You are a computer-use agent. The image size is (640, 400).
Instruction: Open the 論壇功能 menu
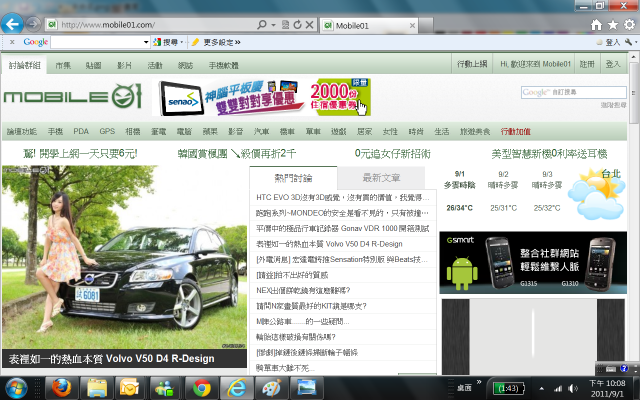pos(22,131)
